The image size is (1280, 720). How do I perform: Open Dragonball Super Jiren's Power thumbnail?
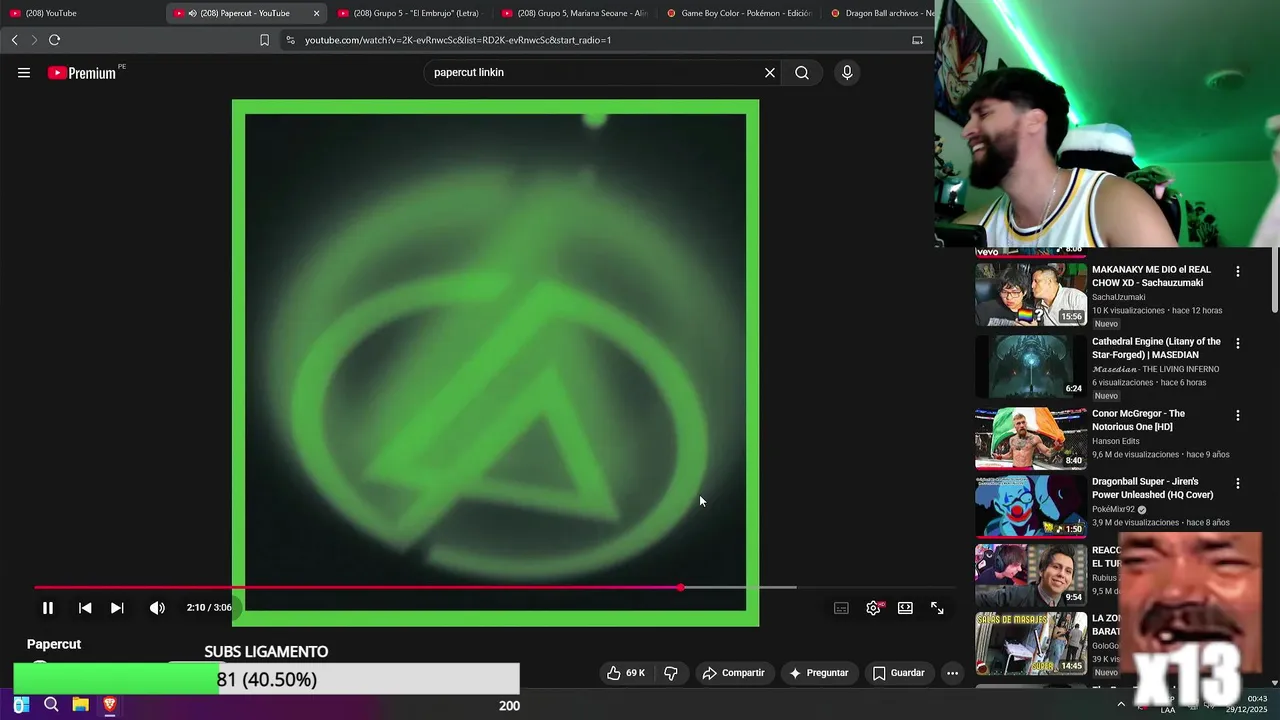click(x=1031, y=507)
